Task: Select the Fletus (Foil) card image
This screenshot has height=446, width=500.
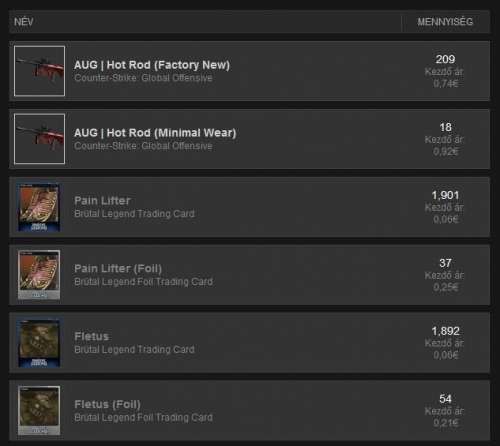Action: coord(39,411)
